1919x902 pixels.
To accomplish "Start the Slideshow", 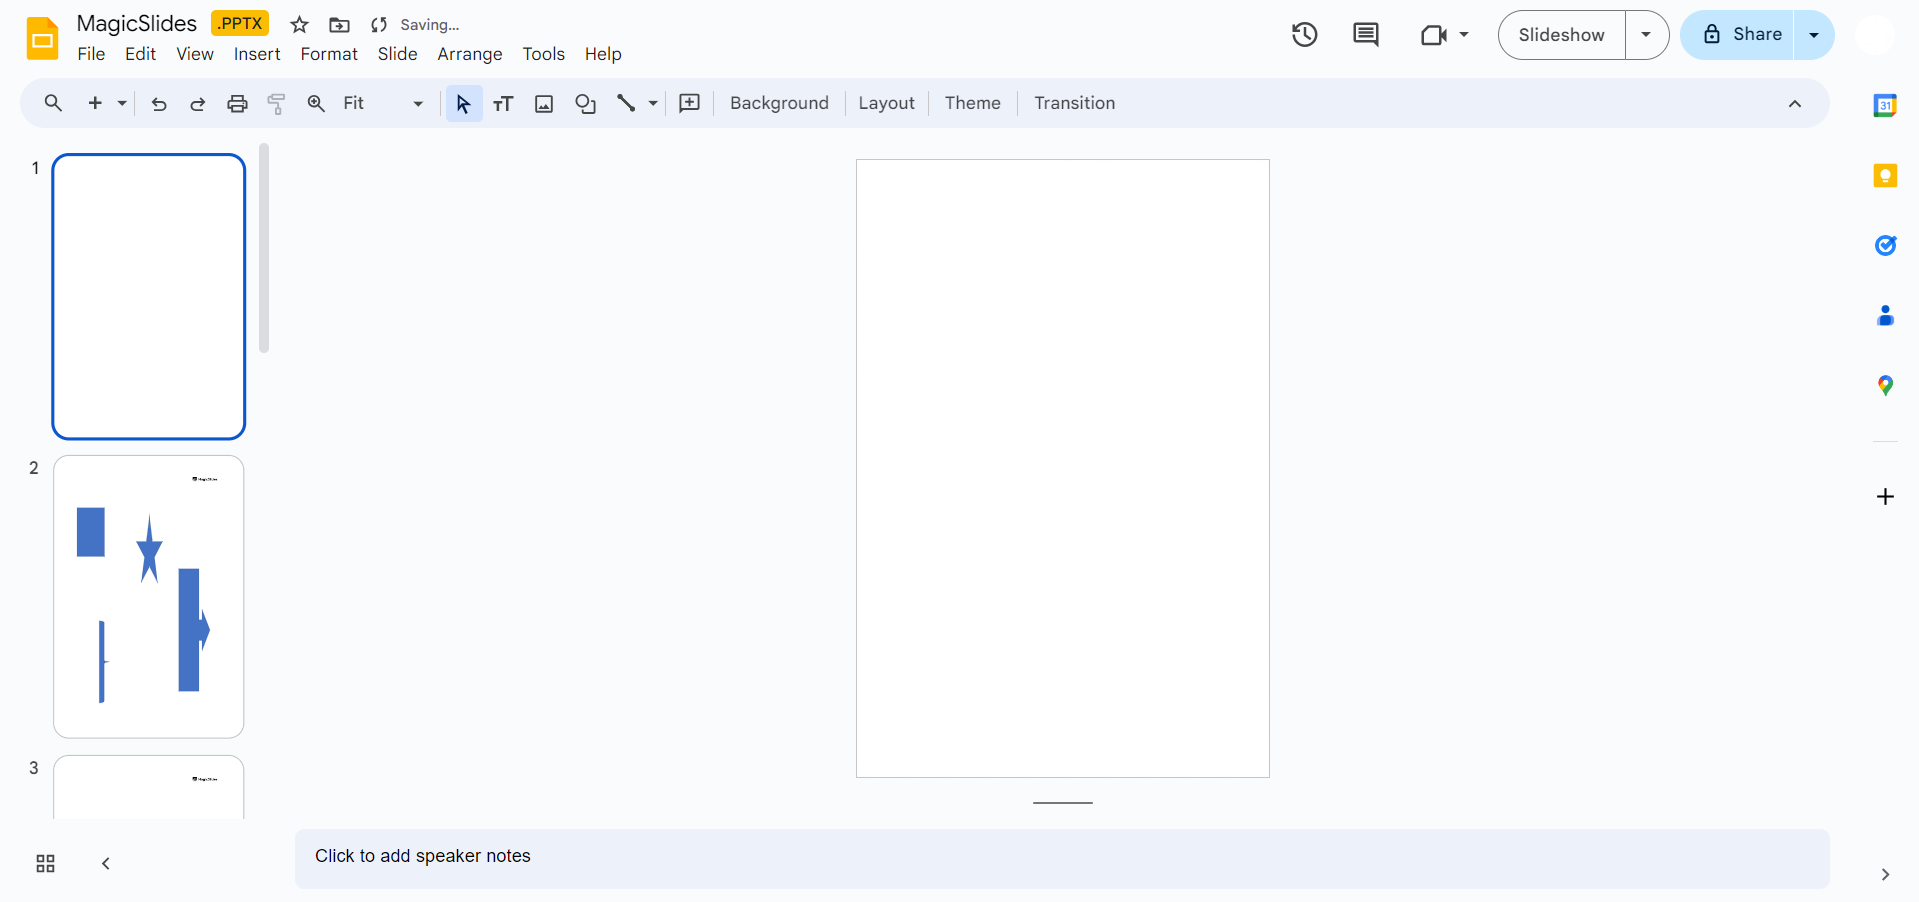I will pos(1561,35).
